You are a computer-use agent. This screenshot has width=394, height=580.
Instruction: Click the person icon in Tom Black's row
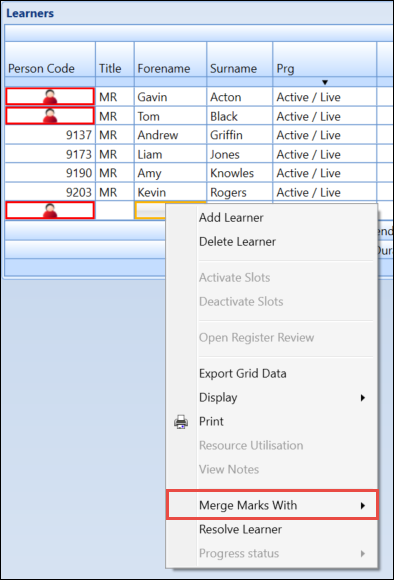(x=50, y=116)
